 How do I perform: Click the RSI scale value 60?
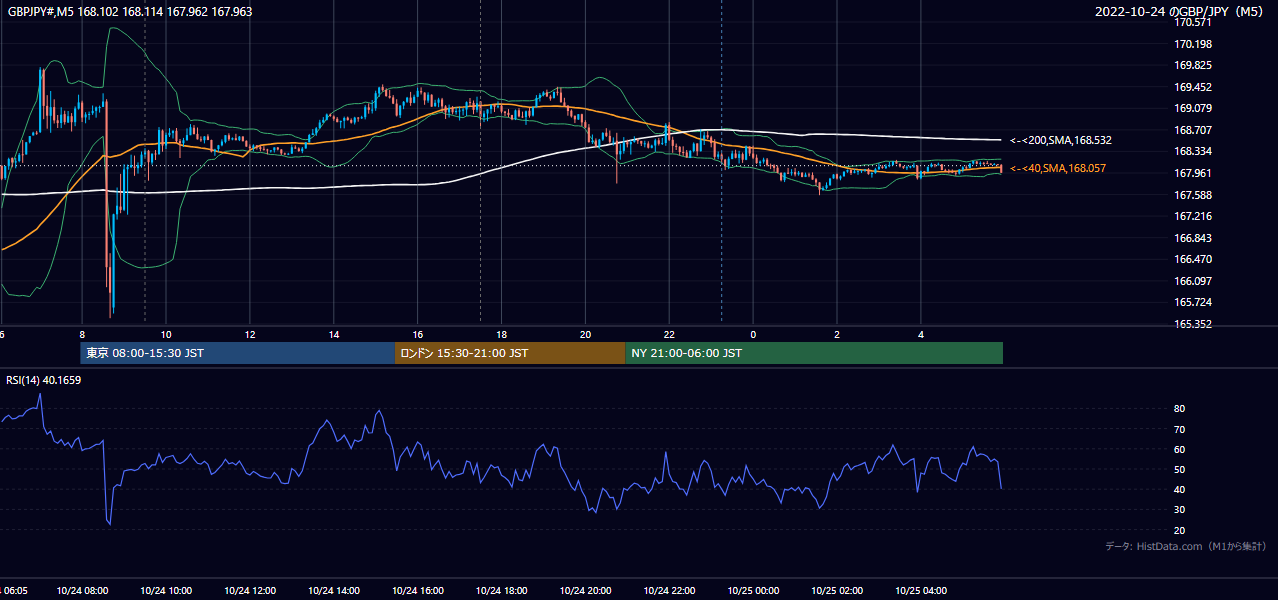click(1180, 449)
